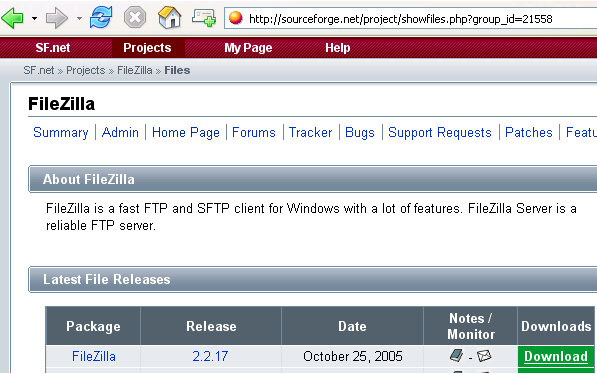Click the new tab plus icon
This screenshot has height=374, width=597.
click(204, 18)
